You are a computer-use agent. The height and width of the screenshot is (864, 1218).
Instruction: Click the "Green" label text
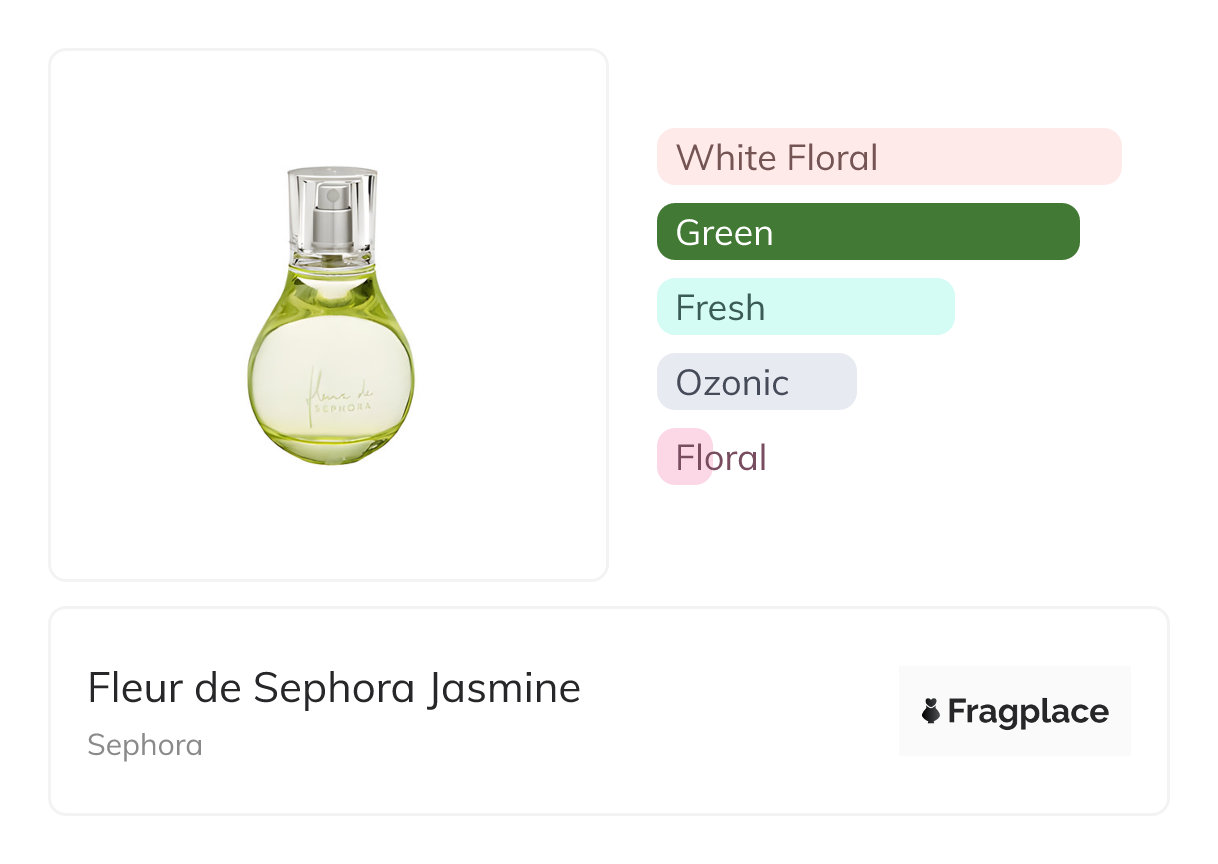pos(724,233)
